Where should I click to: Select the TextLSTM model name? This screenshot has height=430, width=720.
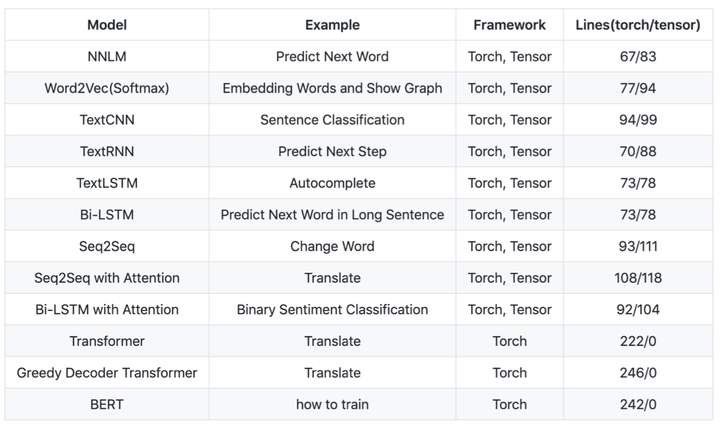[107, 183]
